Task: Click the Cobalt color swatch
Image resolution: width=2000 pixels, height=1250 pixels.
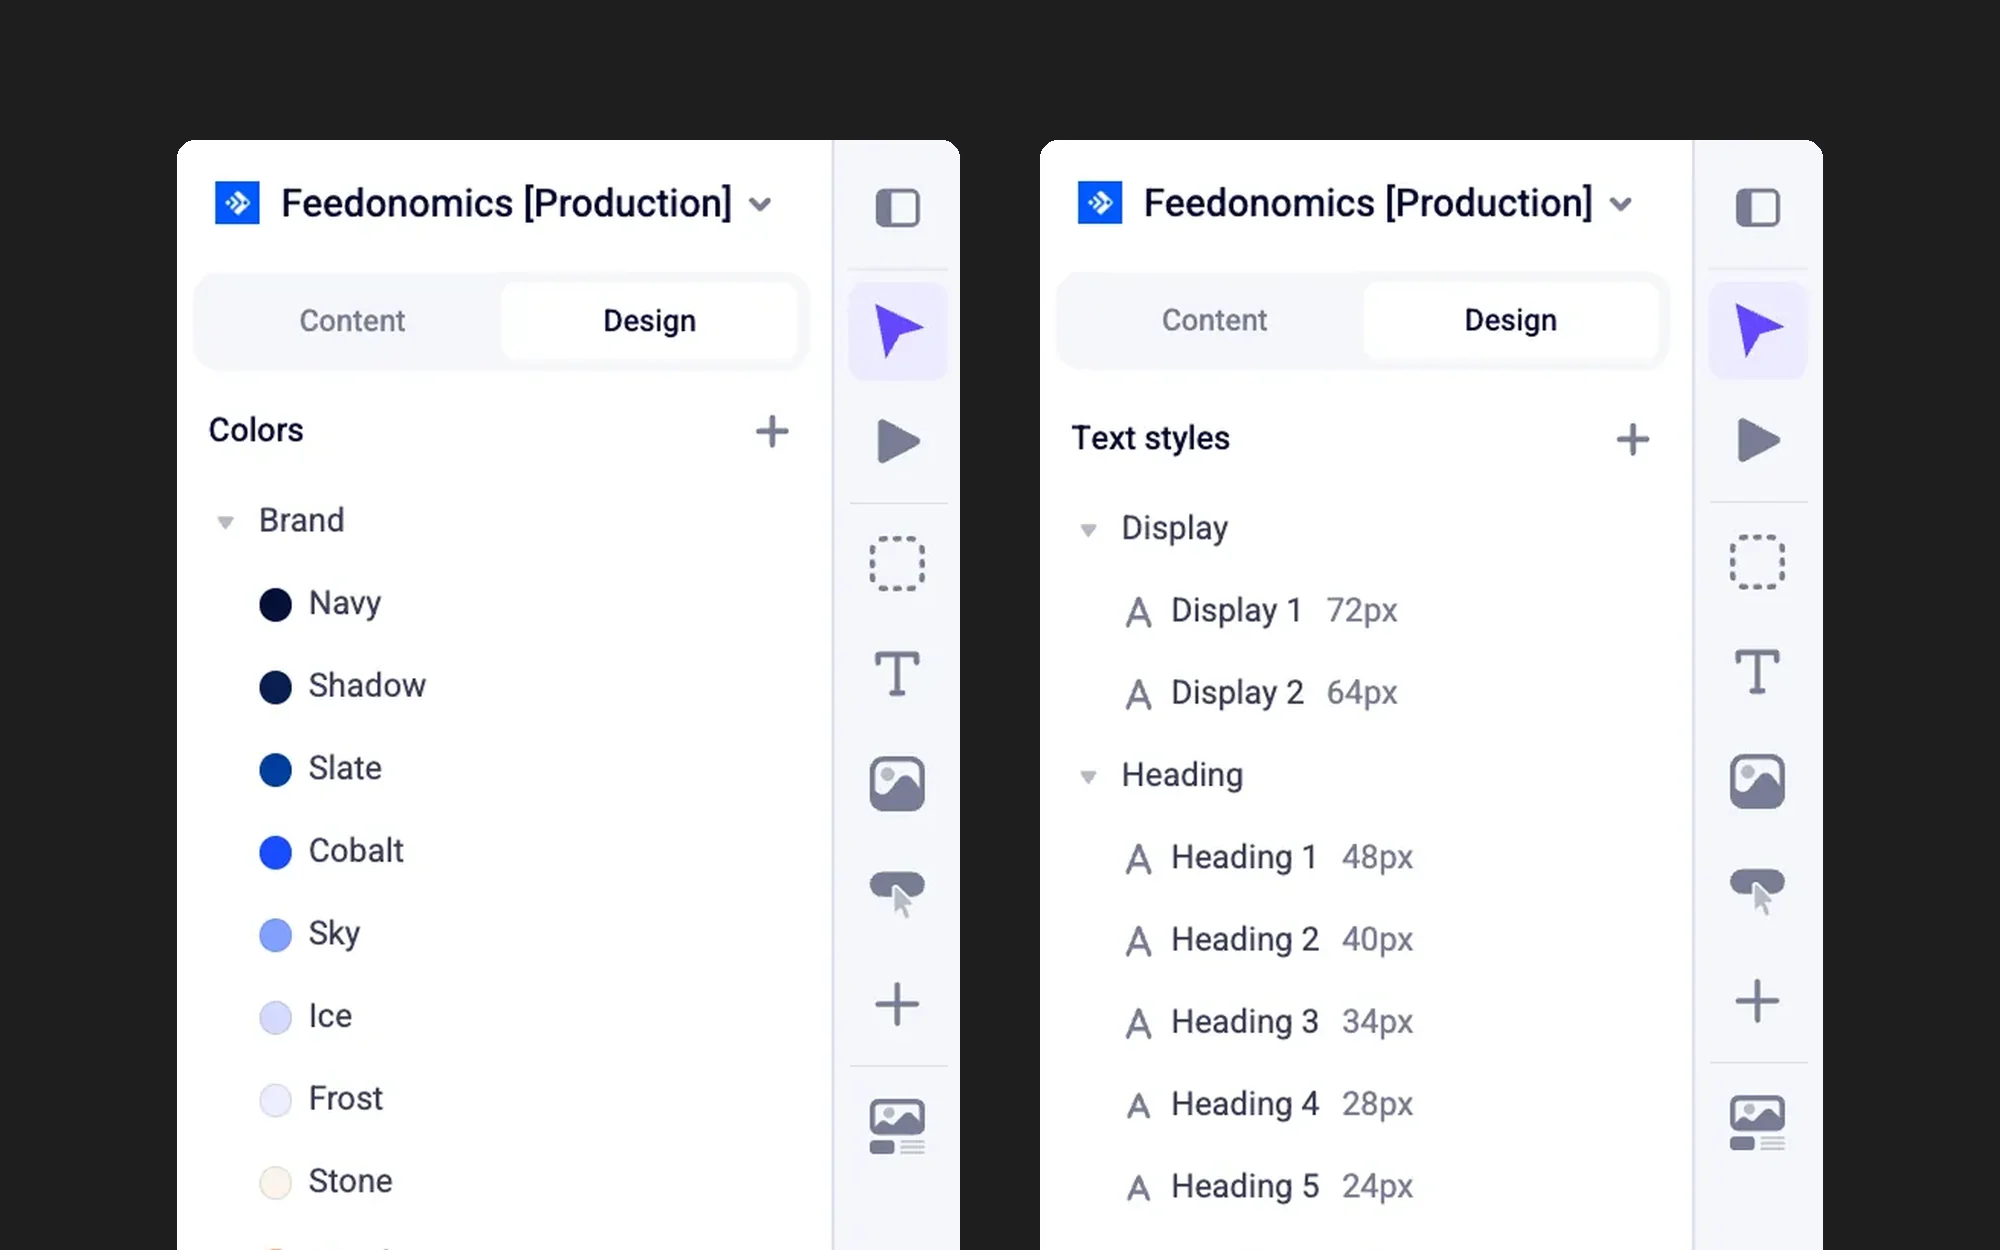Action: 275,852
